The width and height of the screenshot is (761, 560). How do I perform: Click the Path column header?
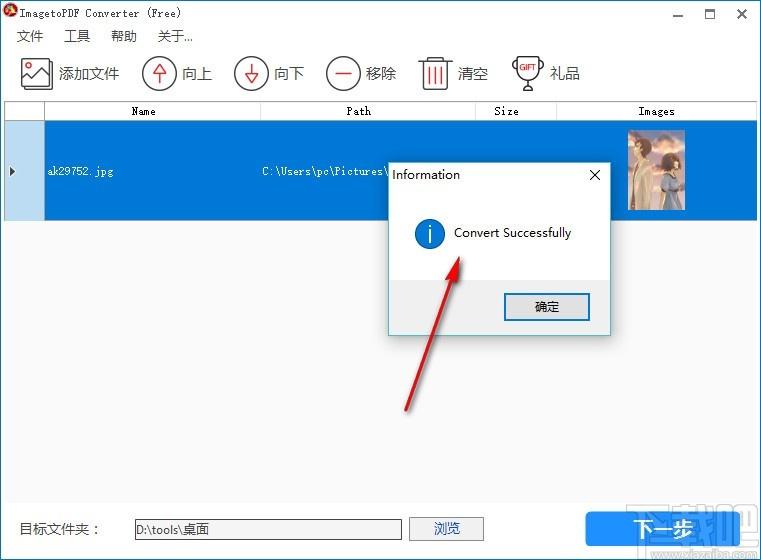coord(368,111)
